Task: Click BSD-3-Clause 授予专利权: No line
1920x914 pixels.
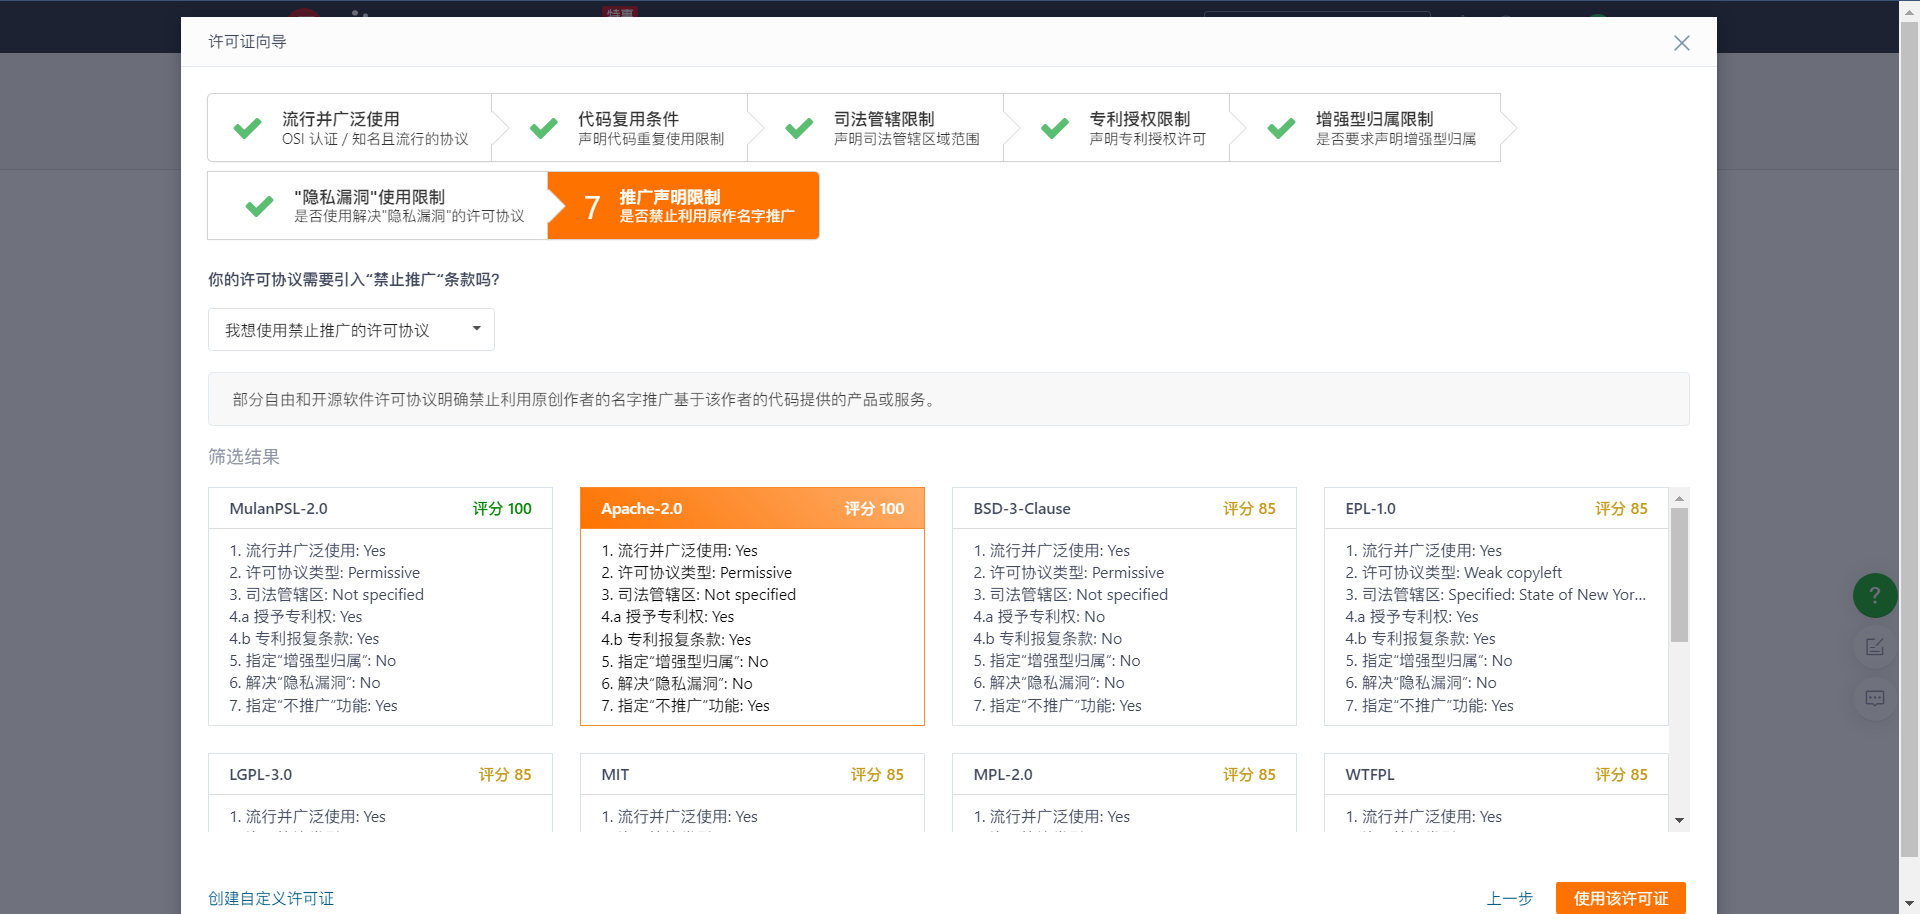Action: tap(1039, 616)
